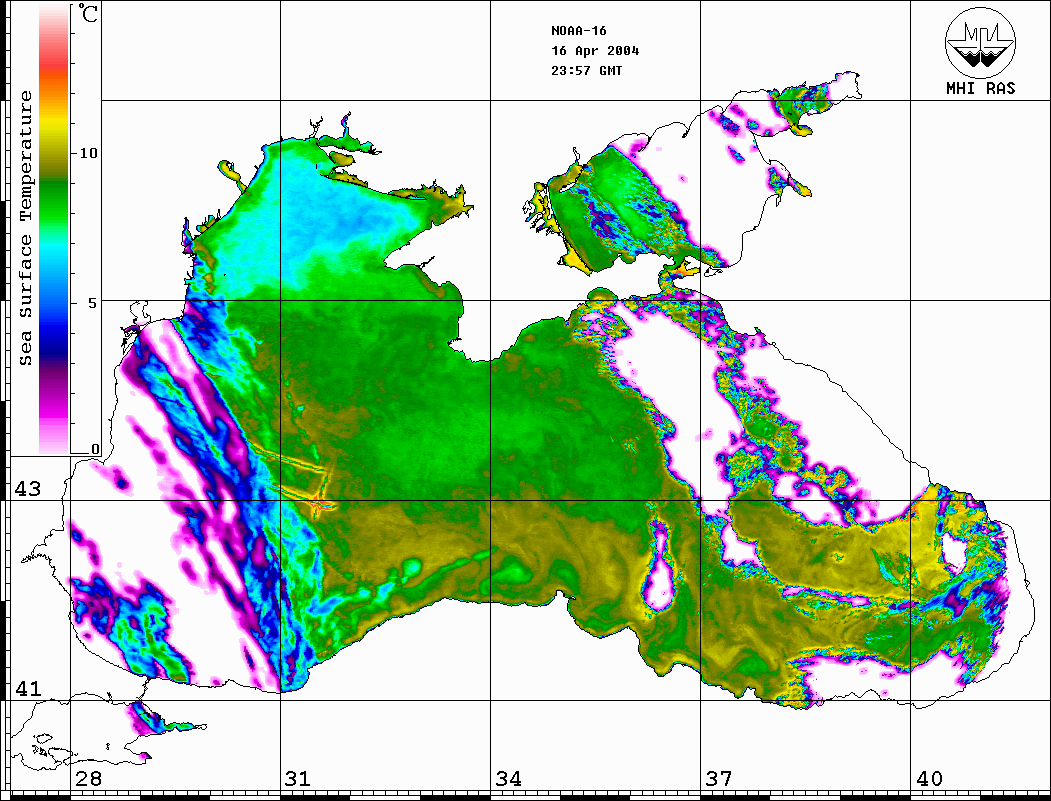This screenshot has width=1051, height=801.
Task: Click the time "23:57 GMT"
Action: point(586,70)
